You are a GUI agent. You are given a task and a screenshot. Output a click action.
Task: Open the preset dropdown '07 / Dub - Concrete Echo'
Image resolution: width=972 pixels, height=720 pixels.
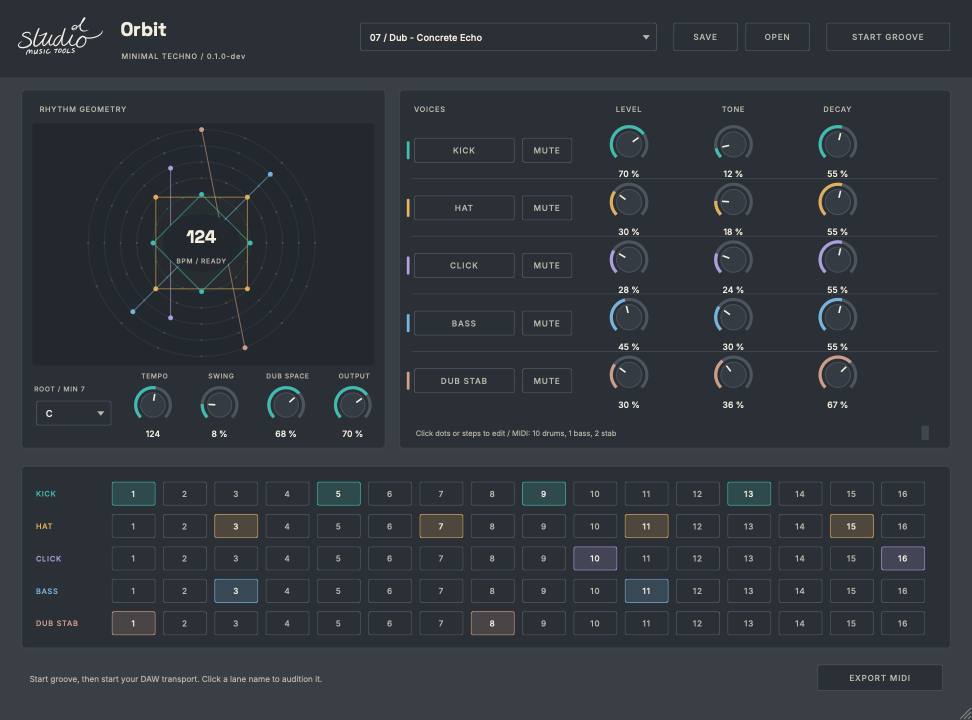tap(508, 37)
